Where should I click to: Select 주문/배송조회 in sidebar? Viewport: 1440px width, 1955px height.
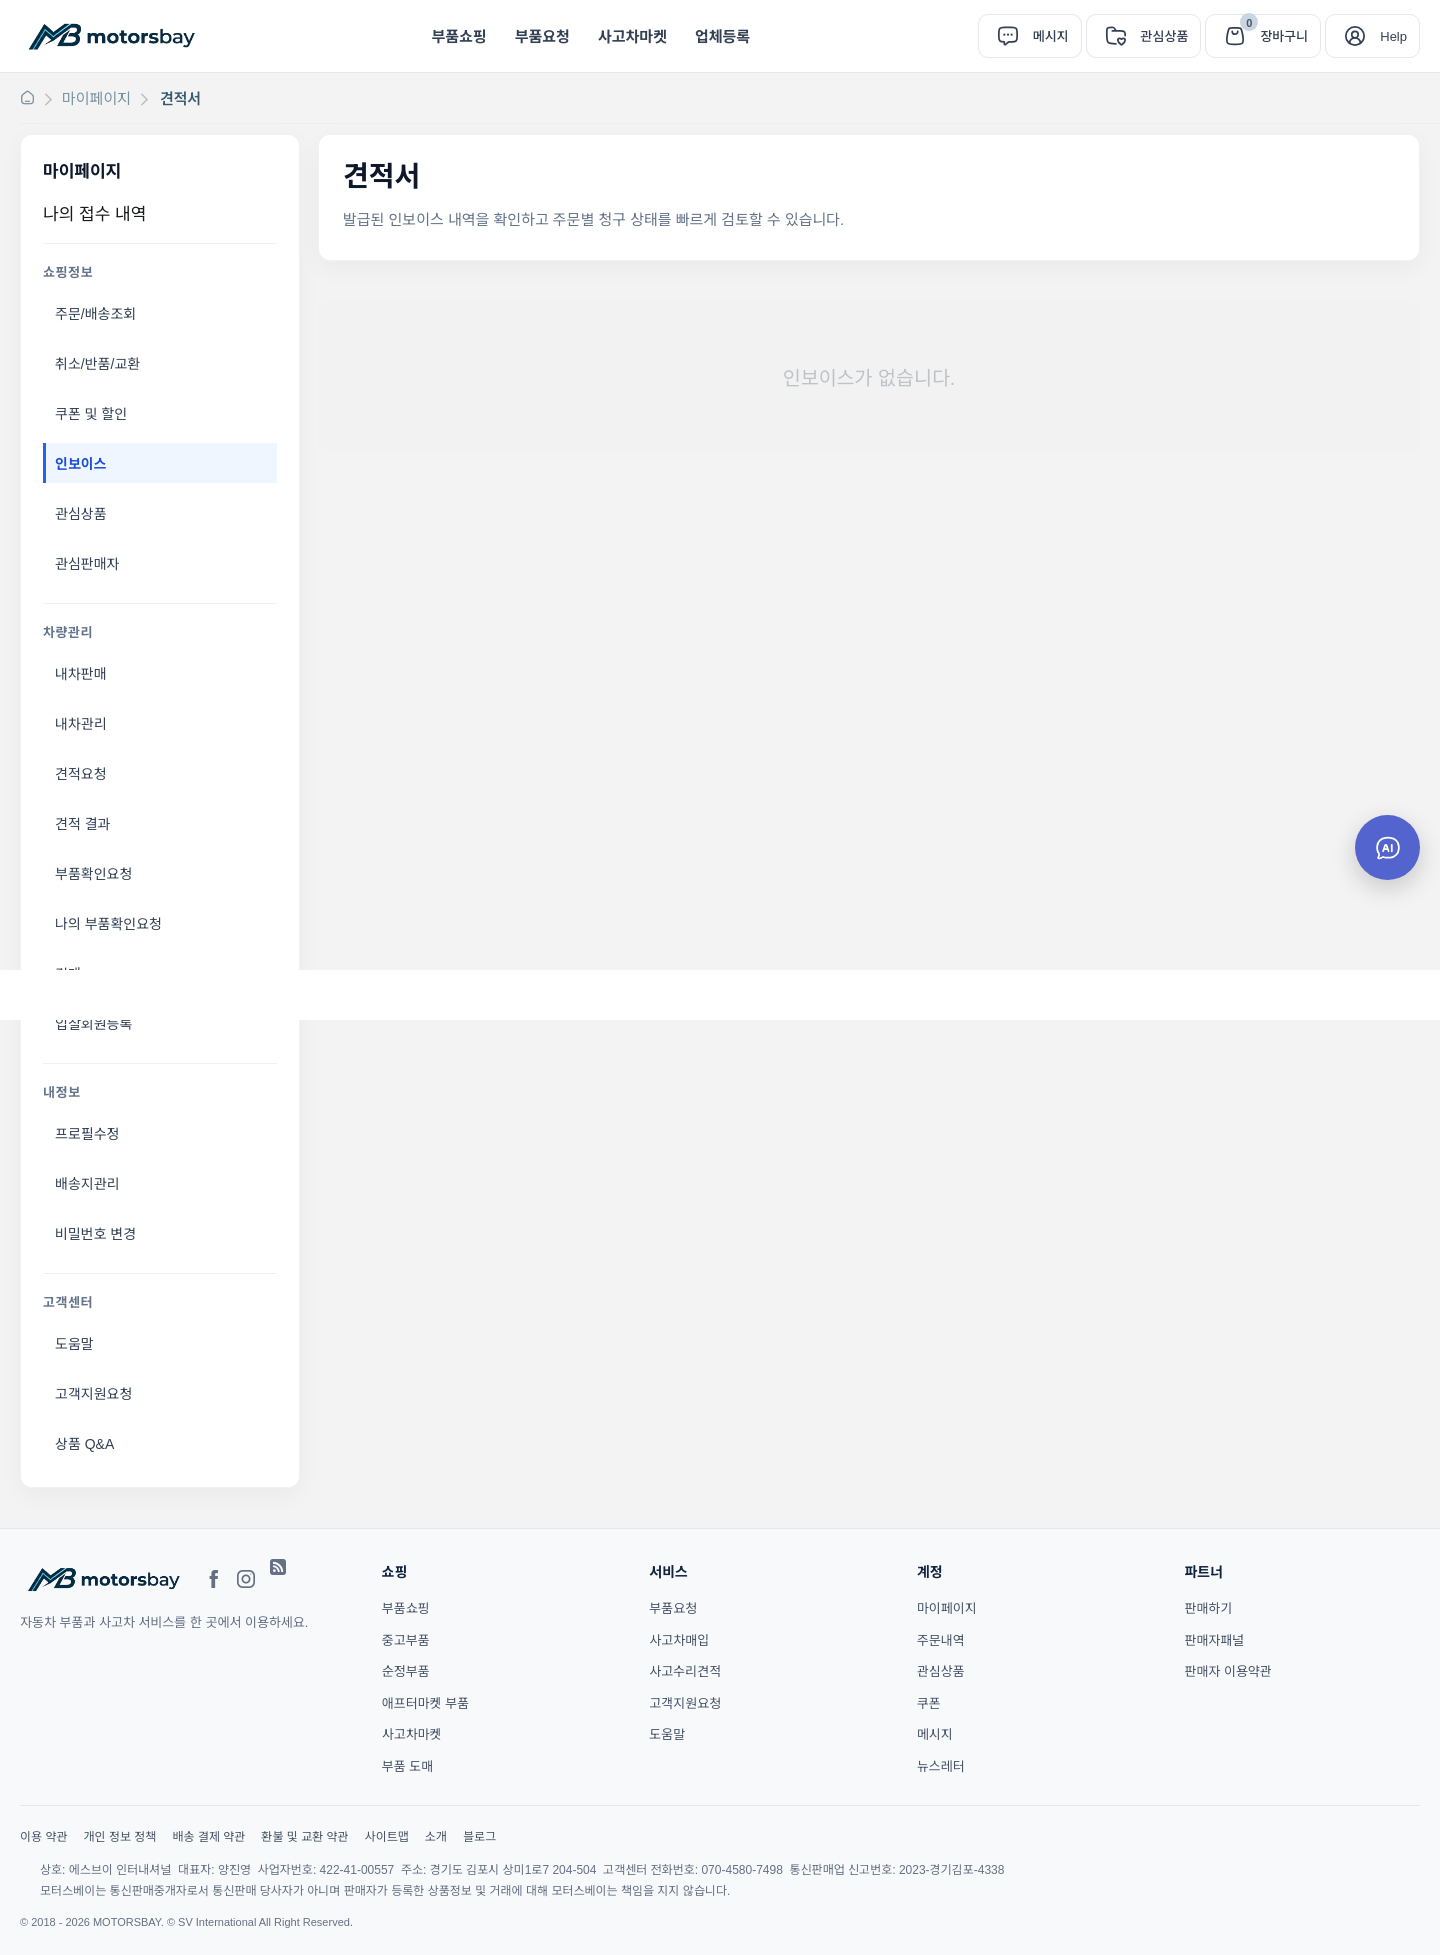point(160,313)
